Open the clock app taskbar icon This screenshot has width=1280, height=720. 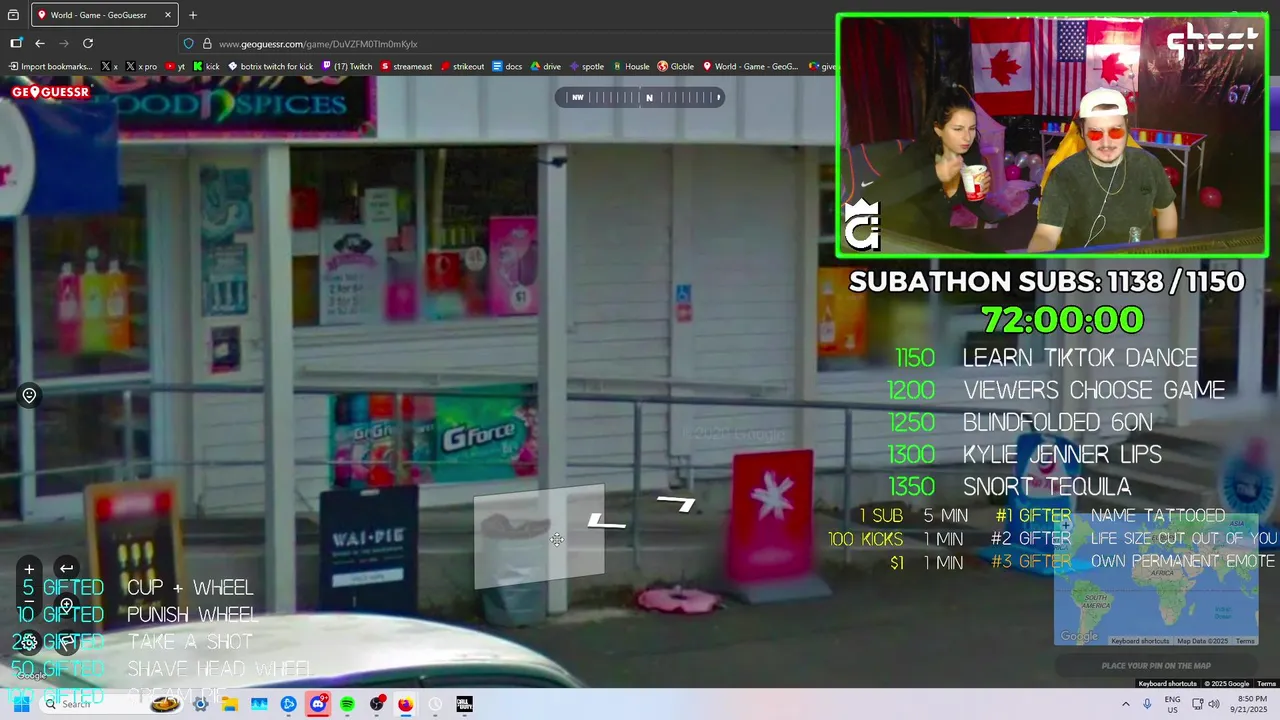coord(435,704)
